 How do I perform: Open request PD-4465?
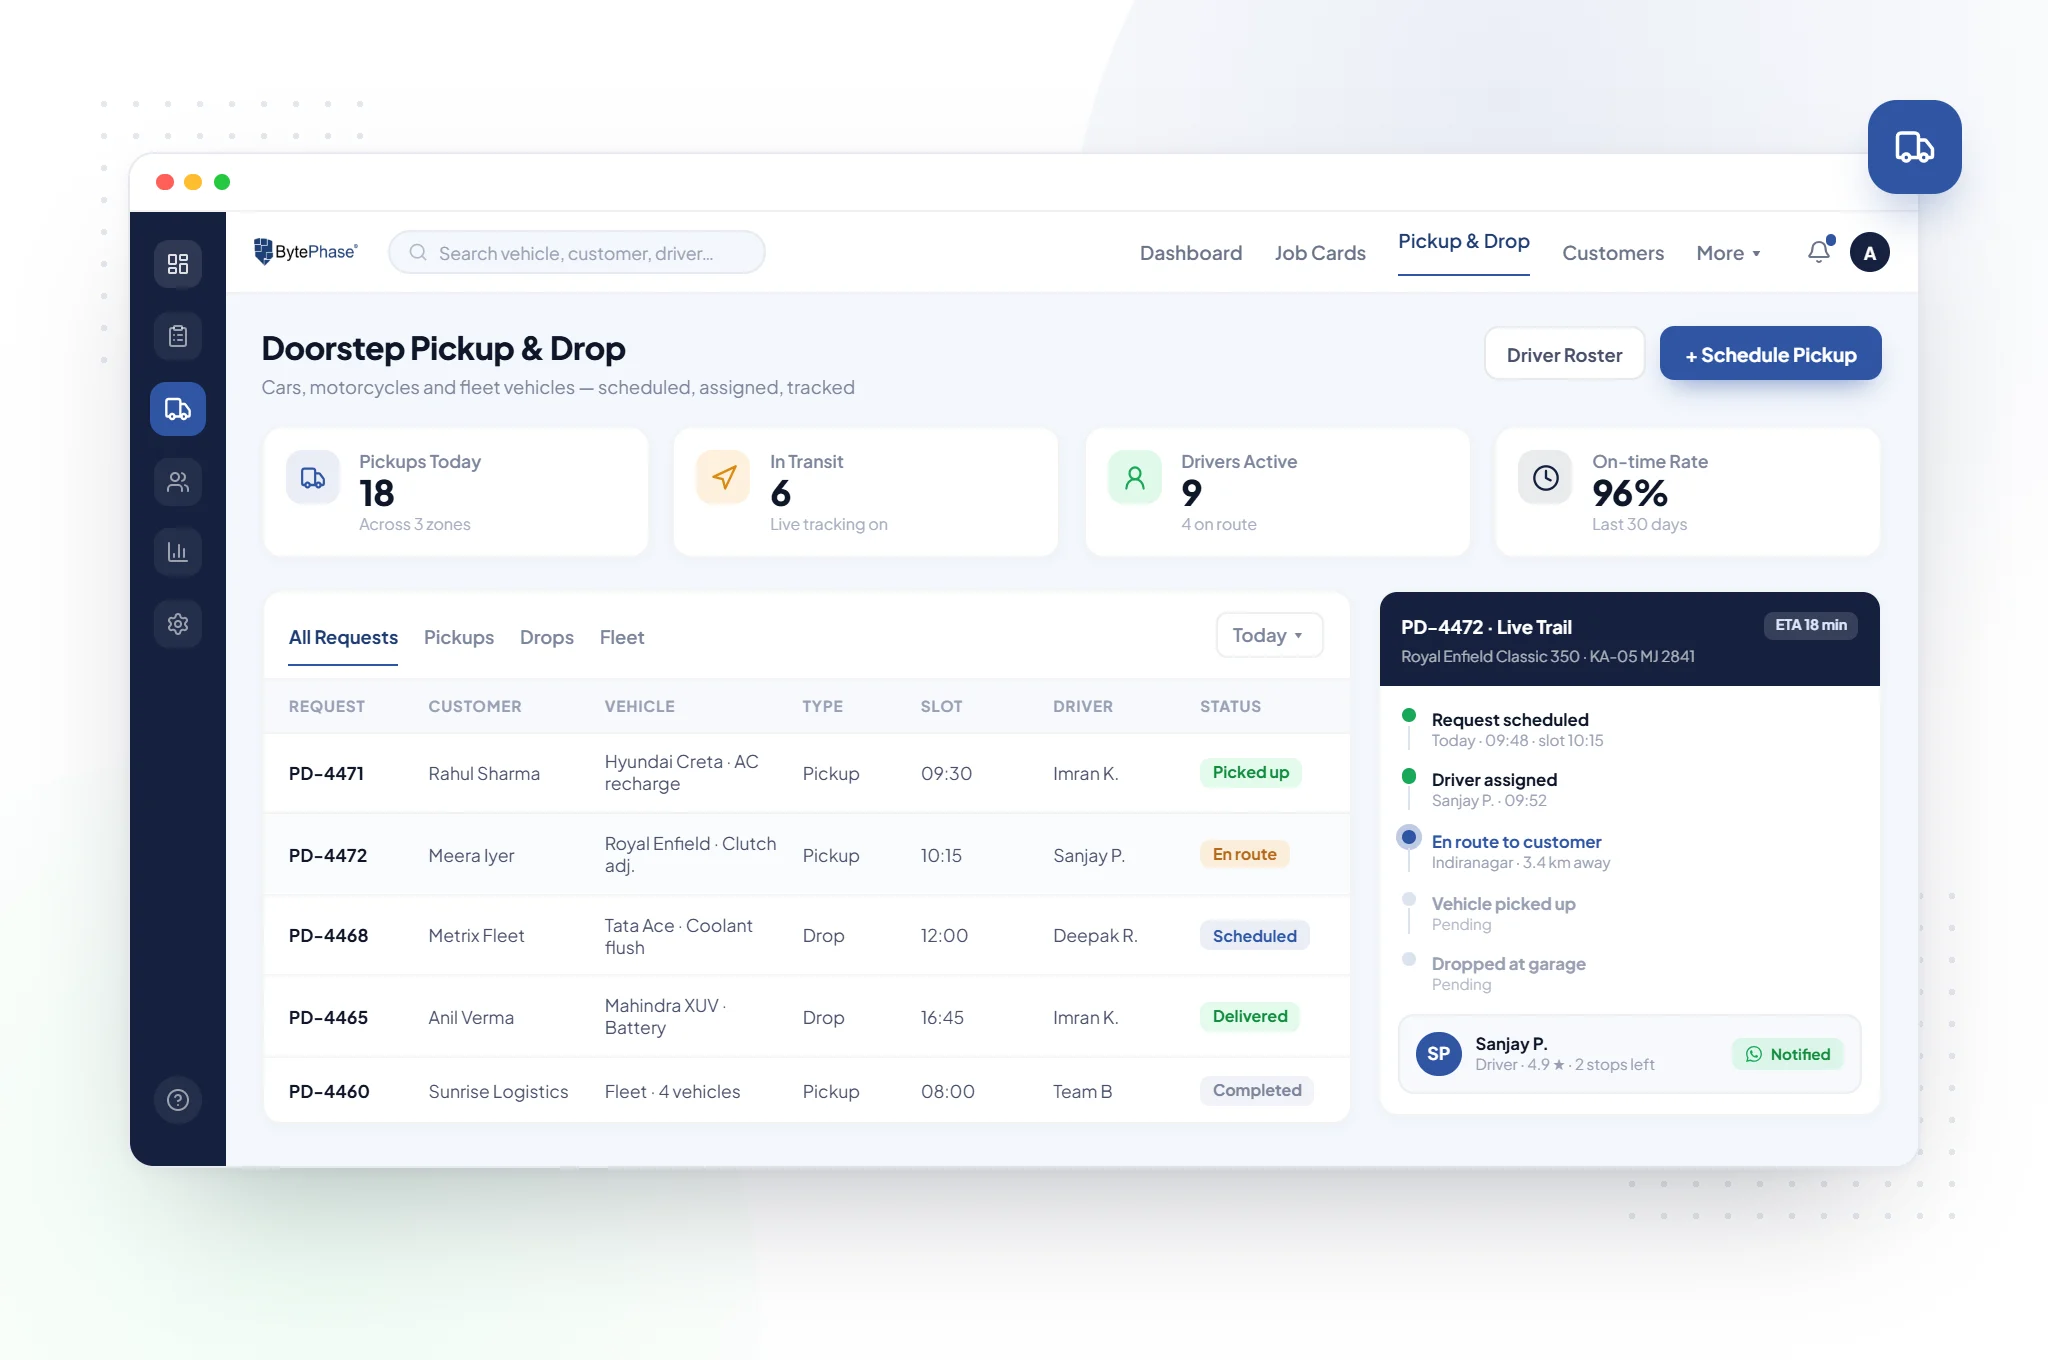[328, 1017]
